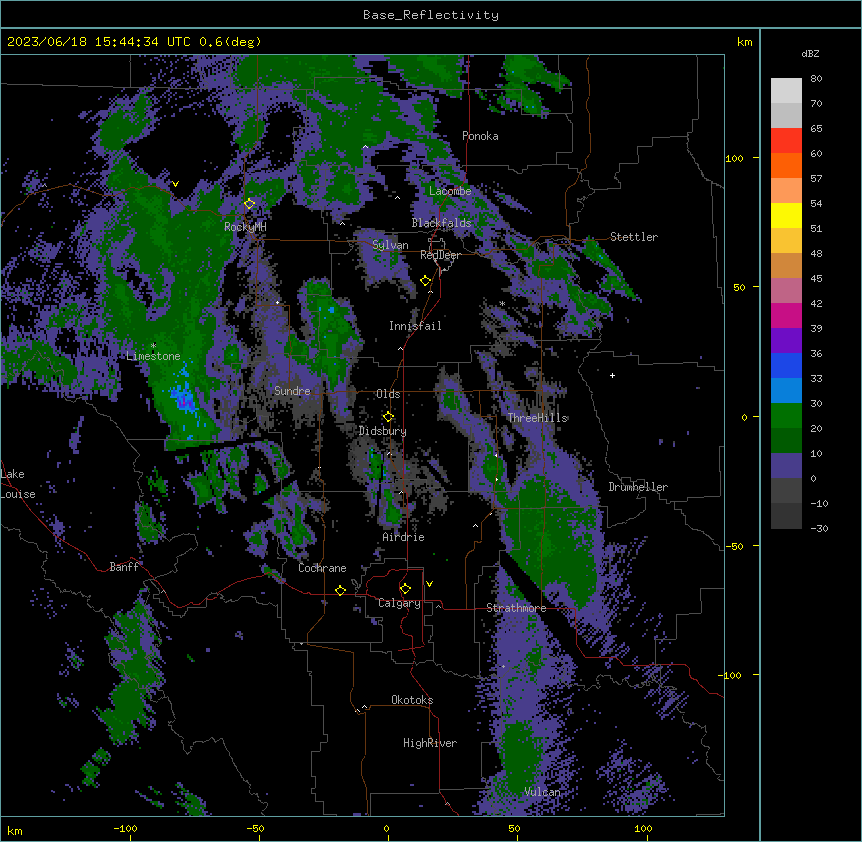Click the Cochrane city label
This screenshot has width=862, height=842.
point(322,568)
